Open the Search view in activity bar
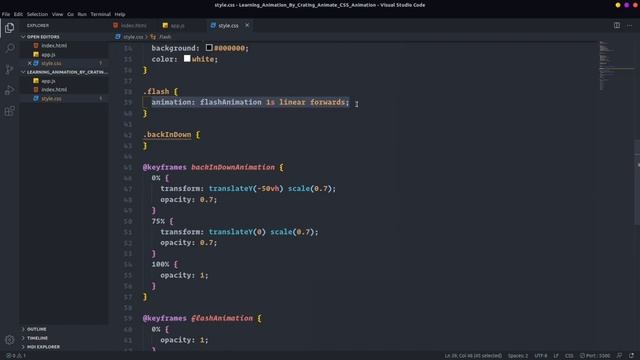This screenshot has height=360, width=640. tap(9, 48)
